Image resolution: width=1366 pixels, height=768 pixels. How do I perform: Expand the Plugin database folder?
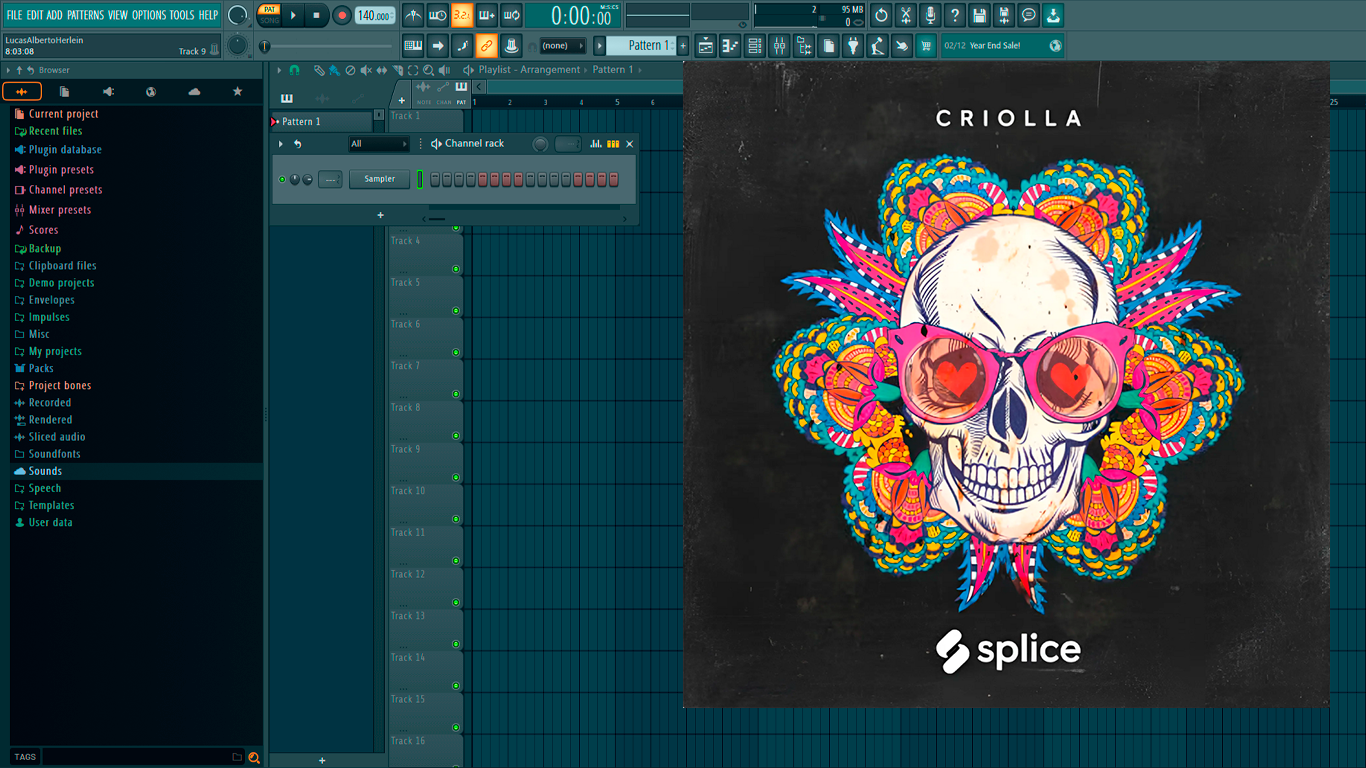tap(65, 150)
